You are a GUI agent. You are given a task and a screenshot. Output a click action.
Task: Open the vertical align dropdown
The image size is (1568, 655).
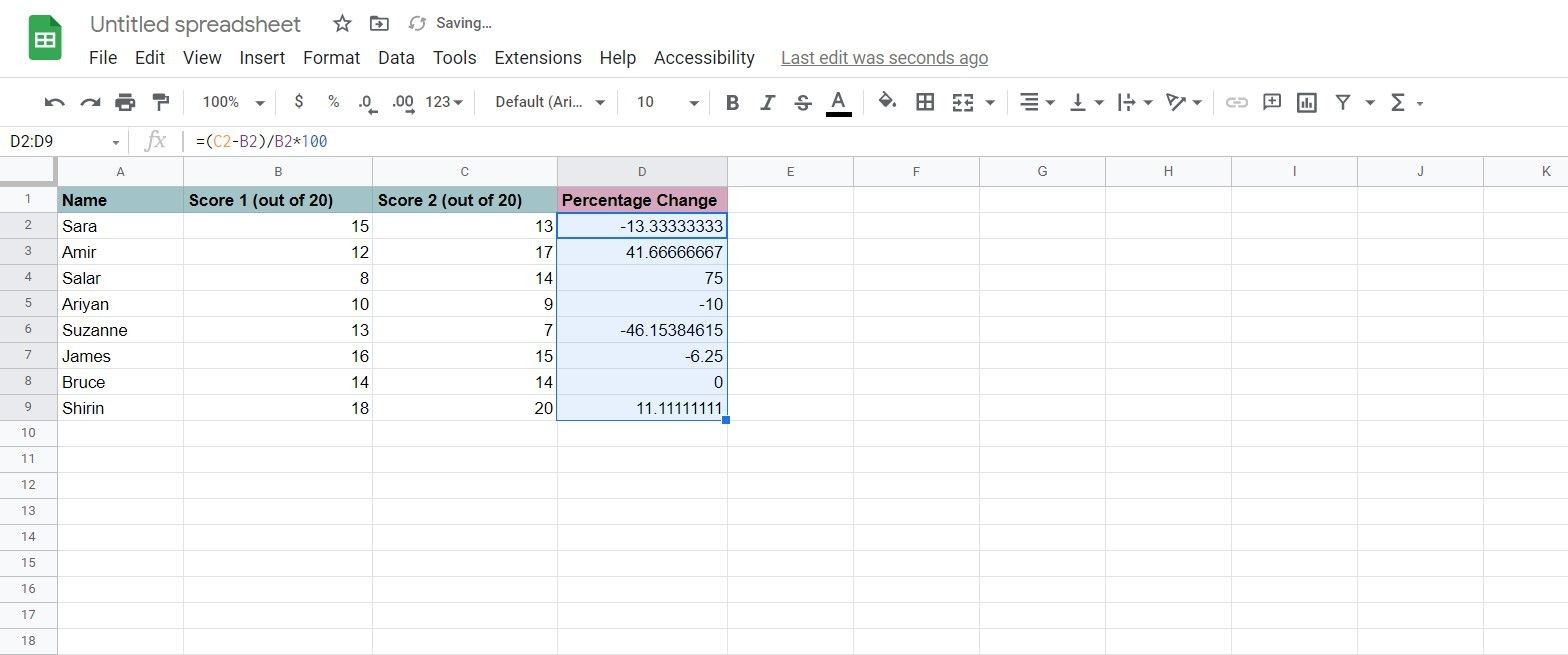[x=1086, y=102]
